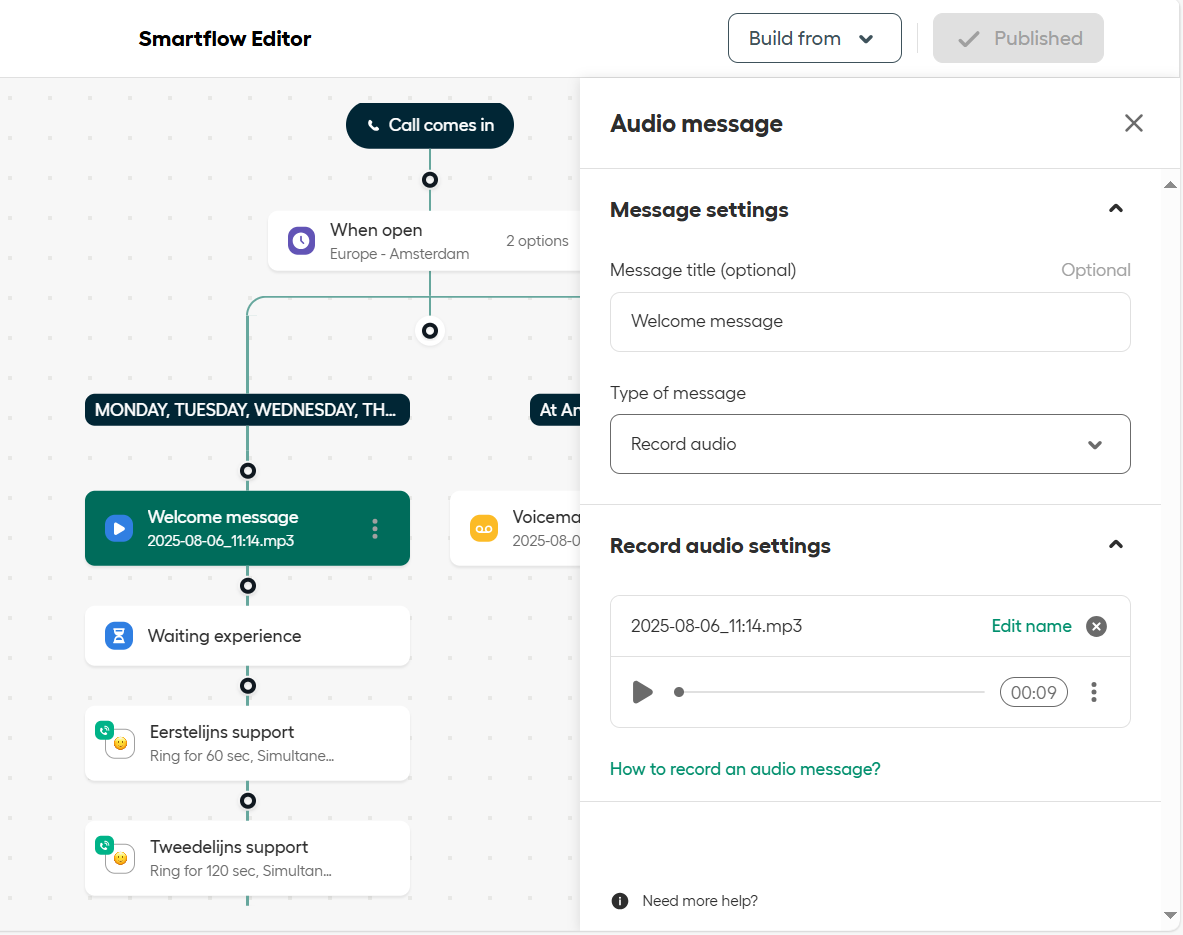Click Edit name for the audio file
The height and width of the screenshot is (935, 1183).
coord(1031,626)
